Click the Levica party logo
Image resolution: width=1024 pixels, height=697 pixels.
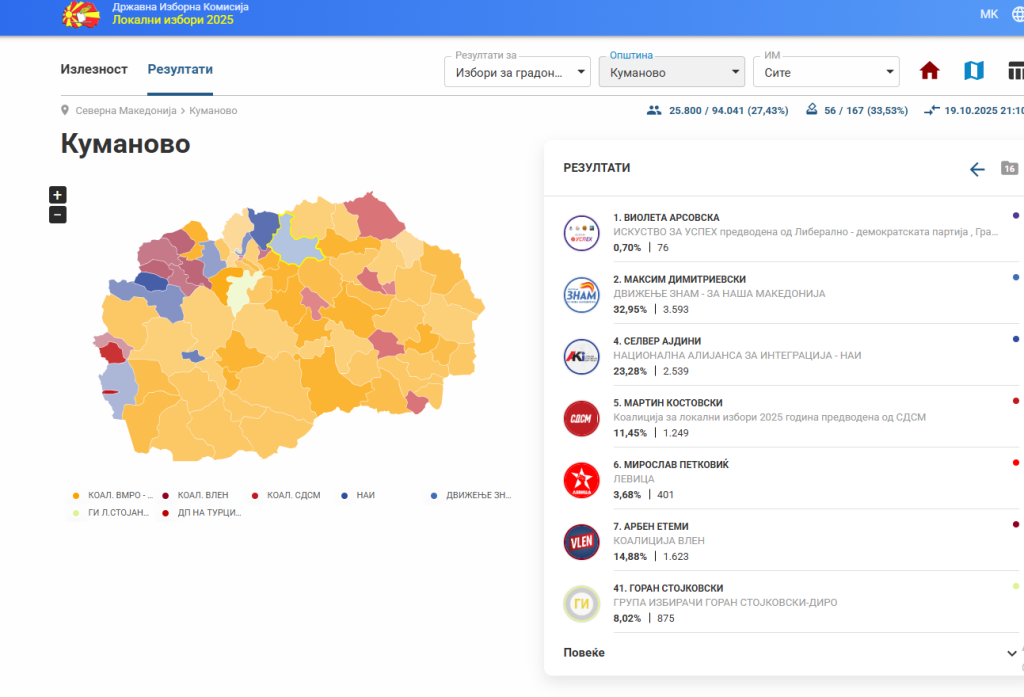pos(581,480)
